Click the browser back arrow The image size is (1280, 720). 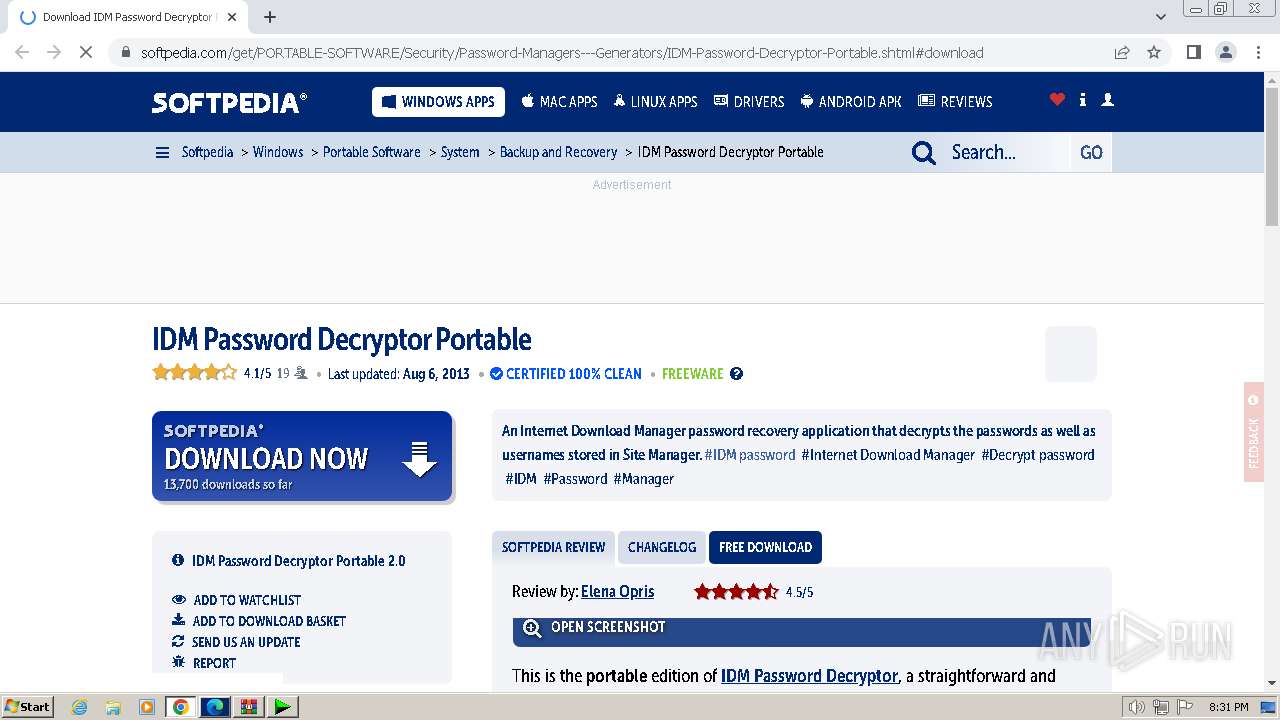point(22,52)
